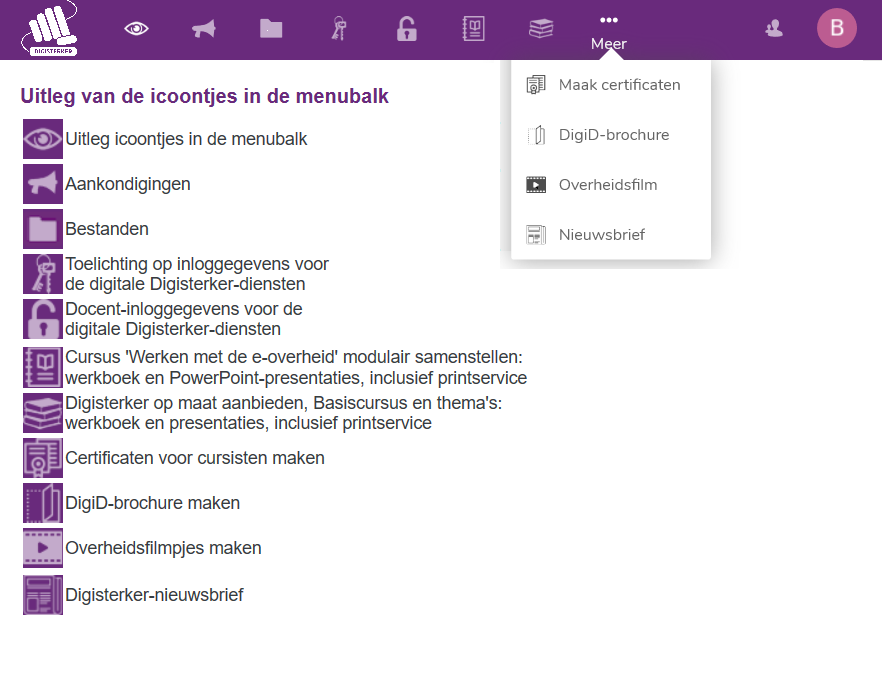Click brochure icon beside DigiD-brochure maken
The height and width of the screenshot is (682, 882).
(43, 503)
